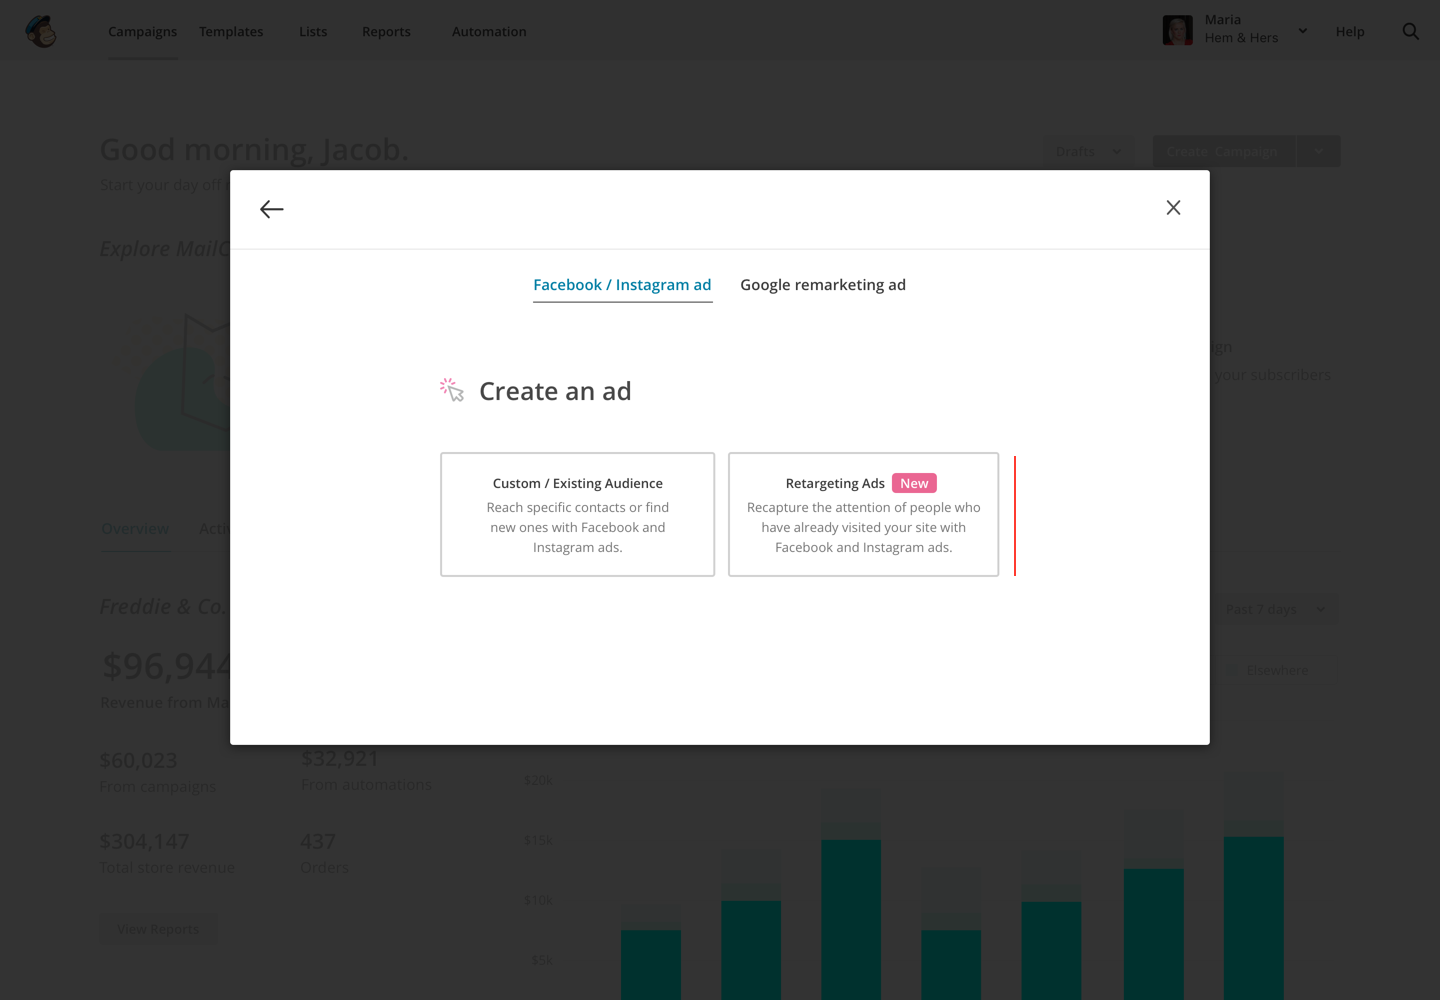Click the View Reports button
This screenshot has height=1000, width=1440.
click(x=158, y=929)
